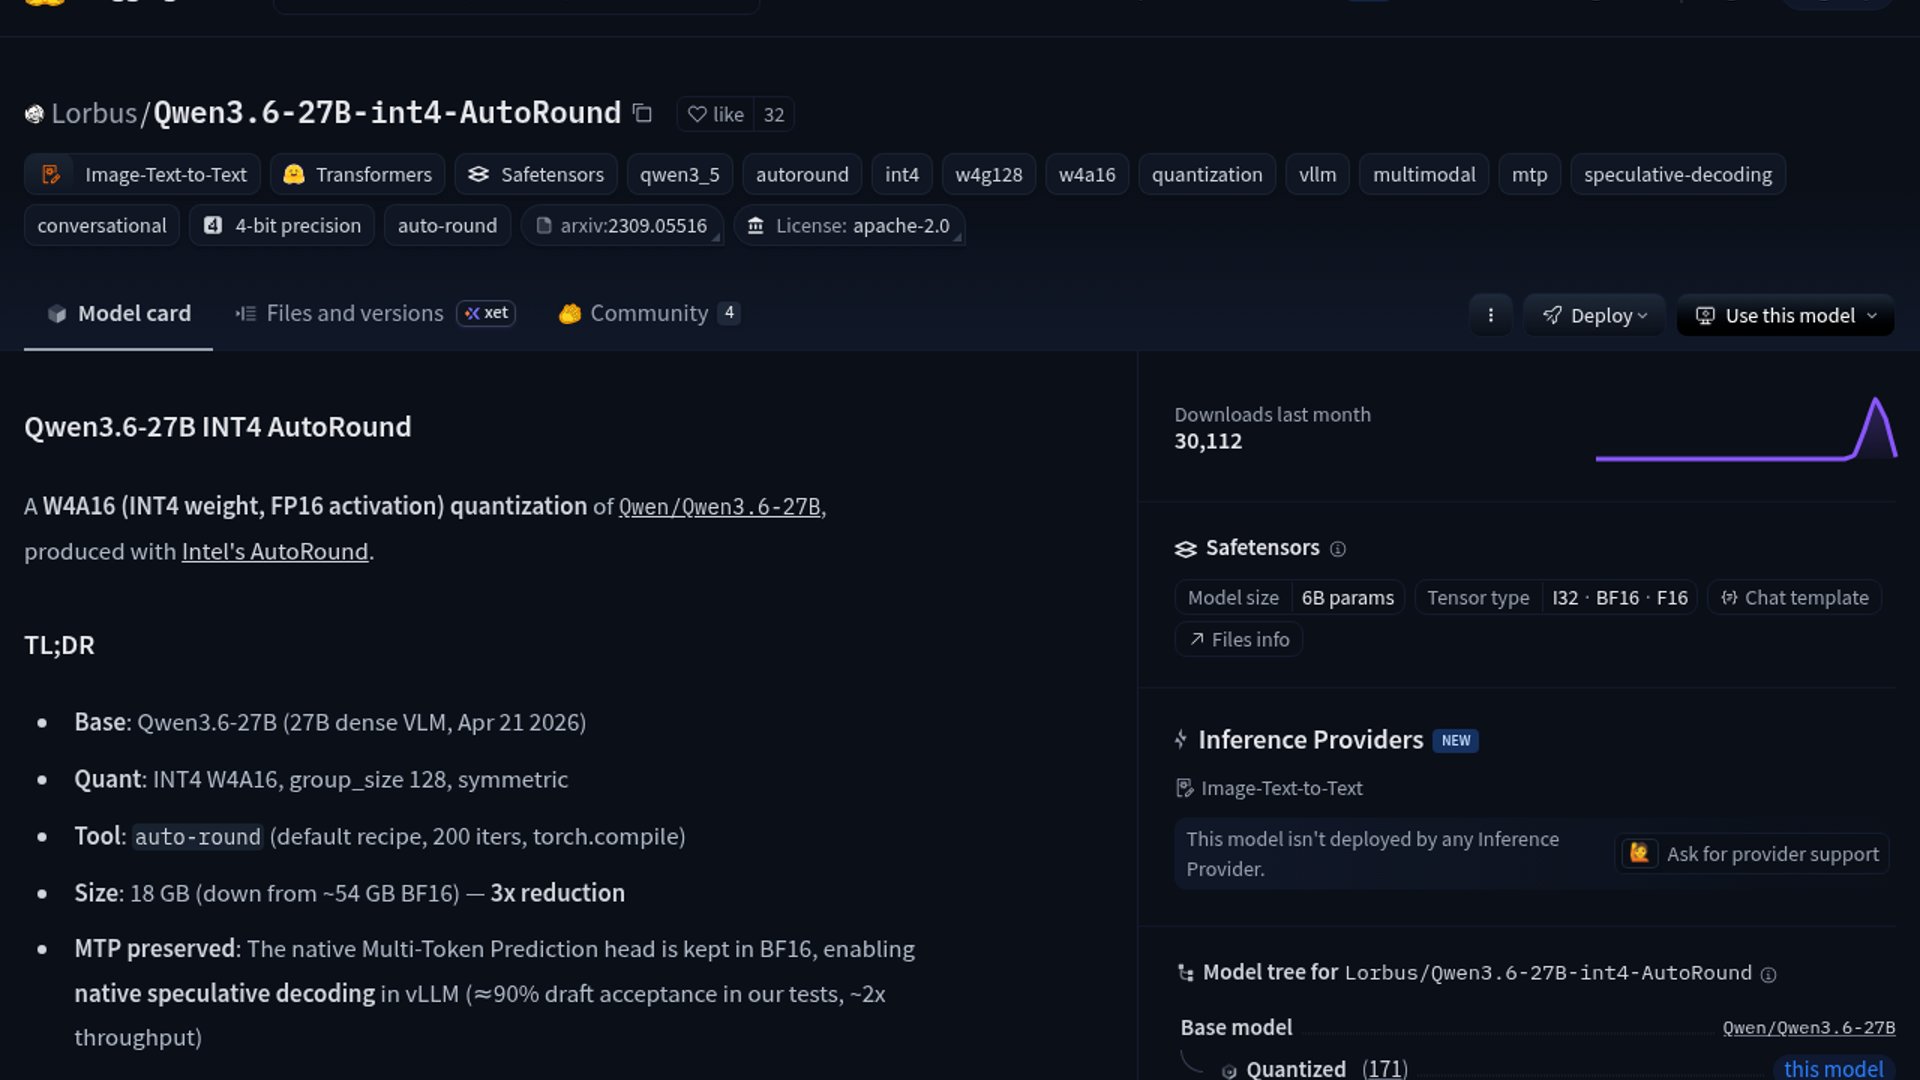Select the Image-Text-to-Text task tag
Image resolution: width=1920 pixels, height=1080 pixels.
(142, 174)
